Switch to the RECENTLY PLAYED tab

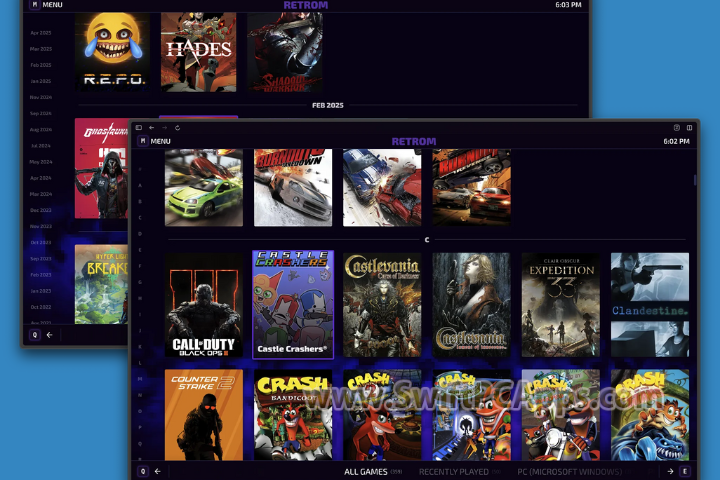(x=460, y=472)
